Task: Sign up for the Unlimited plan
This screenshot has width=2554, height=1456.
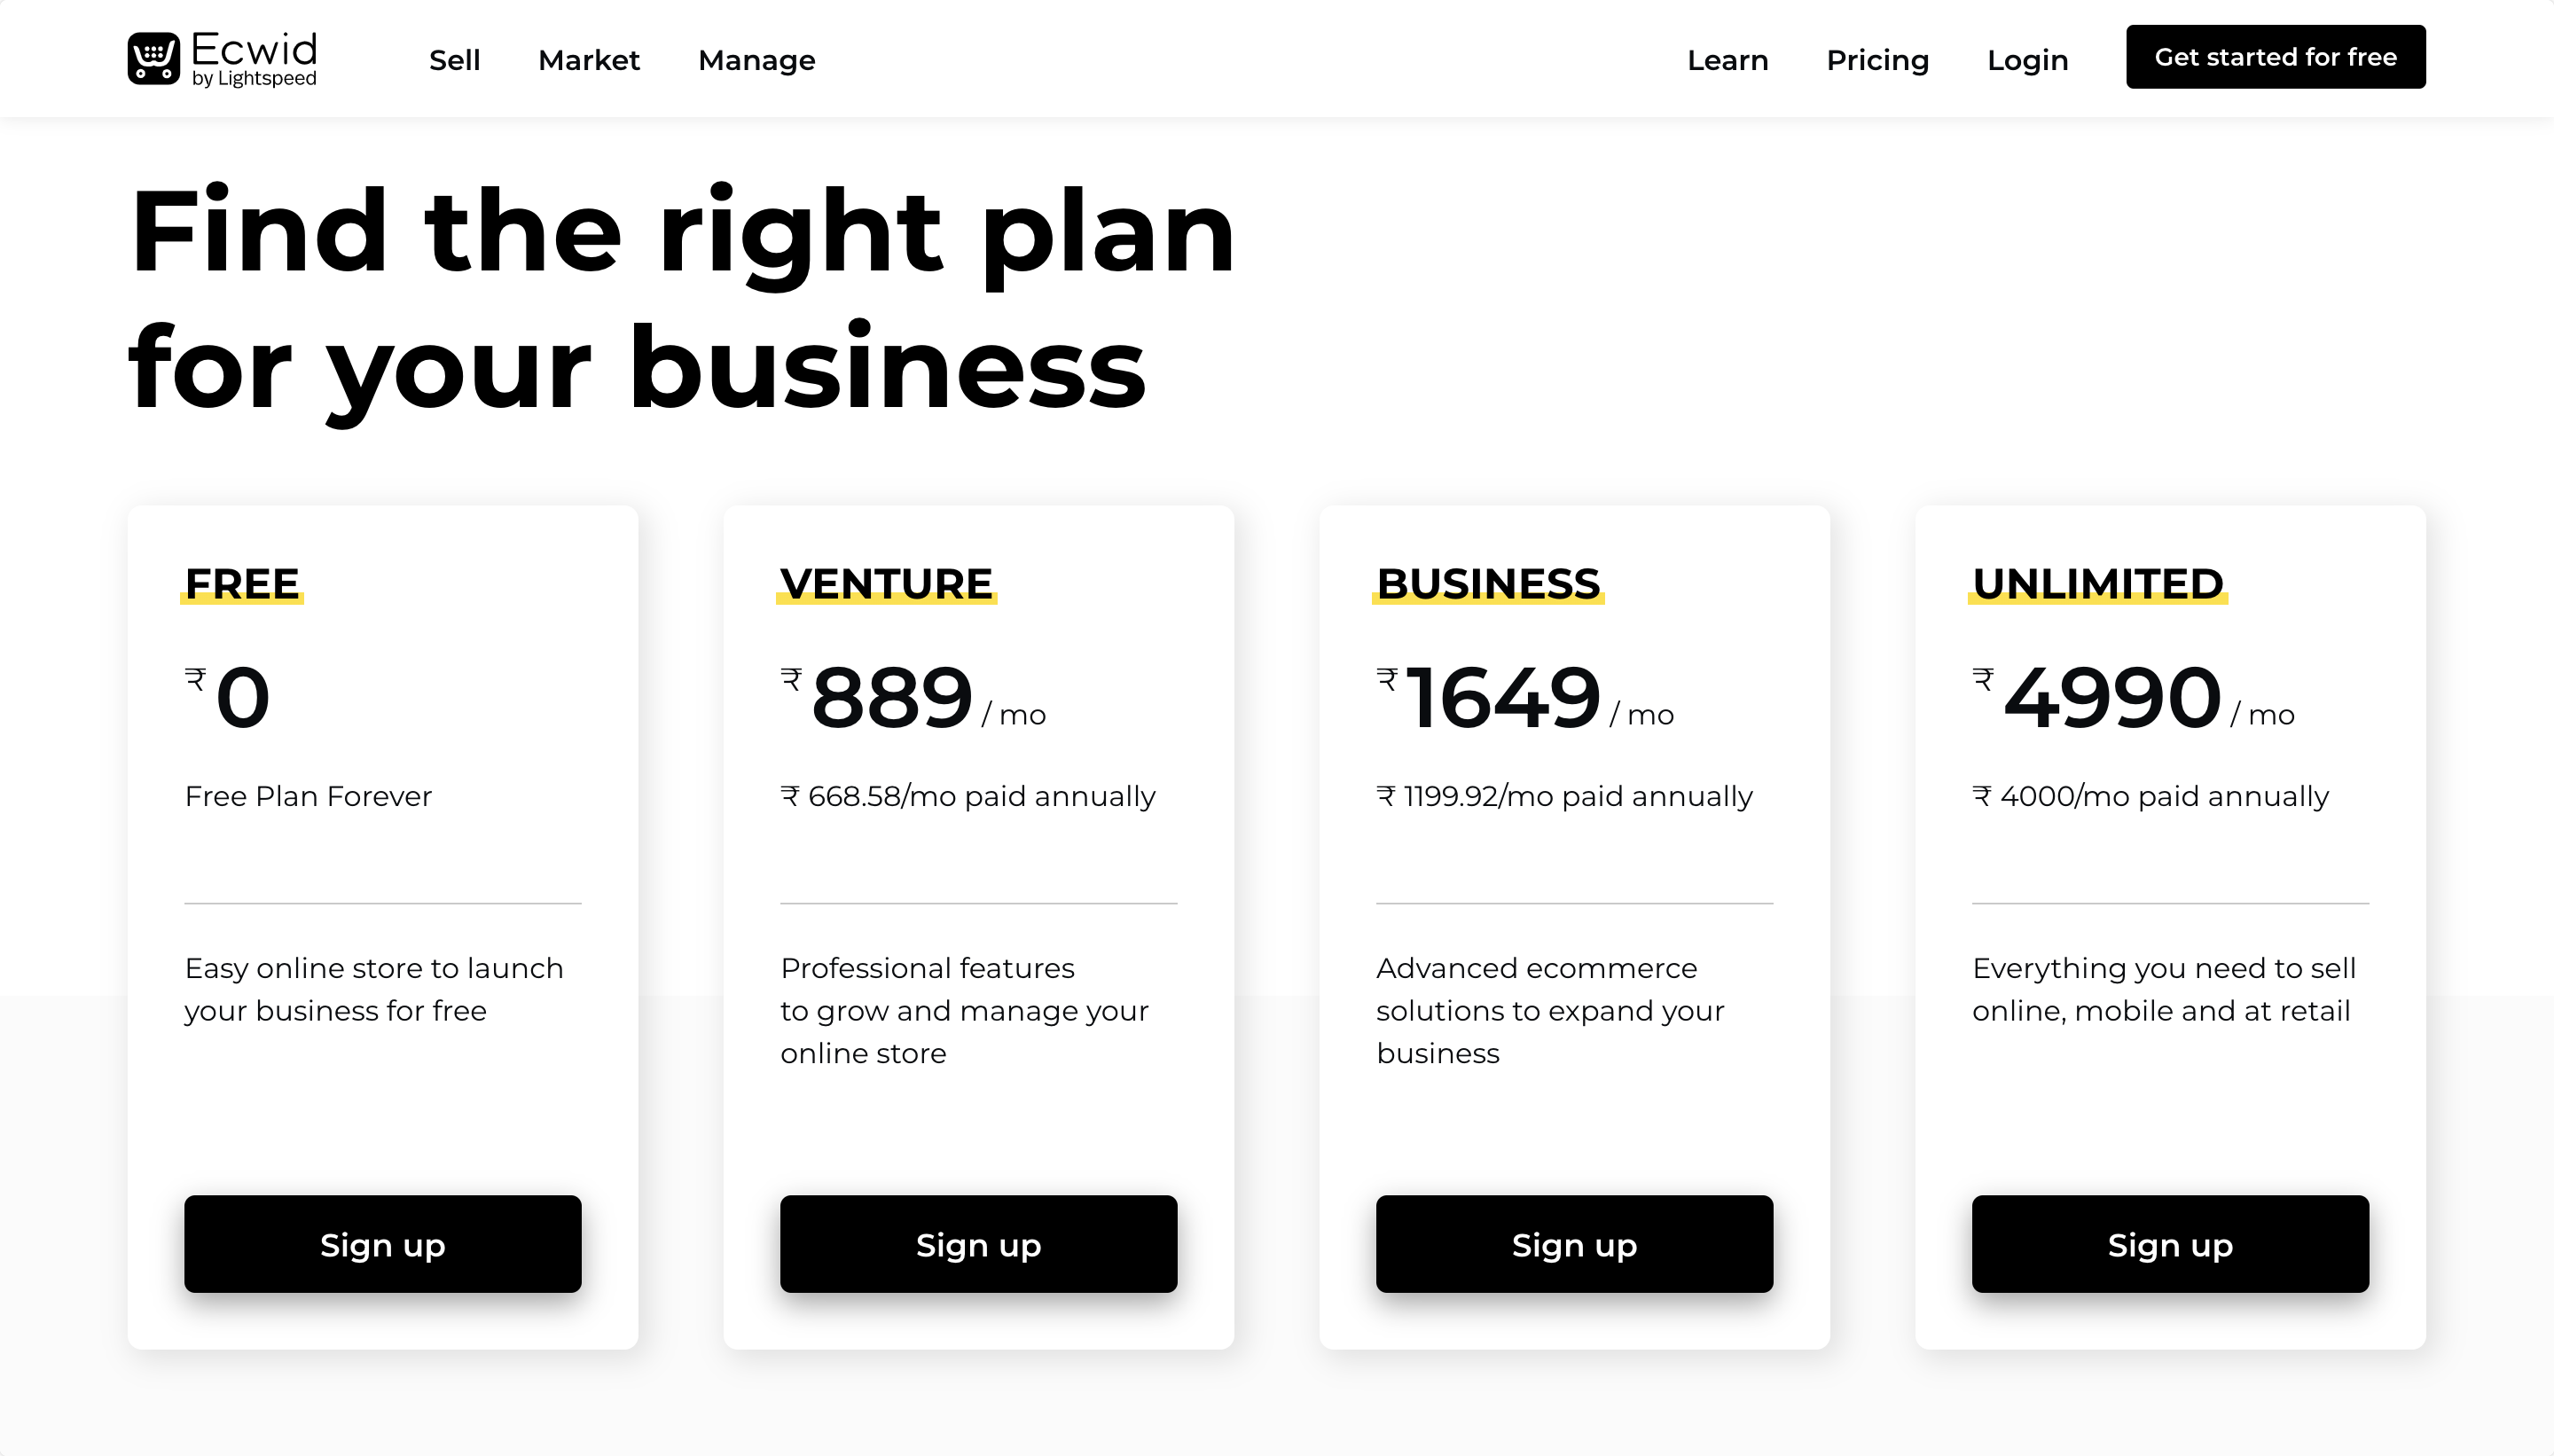Action: click(2169, 1243)
